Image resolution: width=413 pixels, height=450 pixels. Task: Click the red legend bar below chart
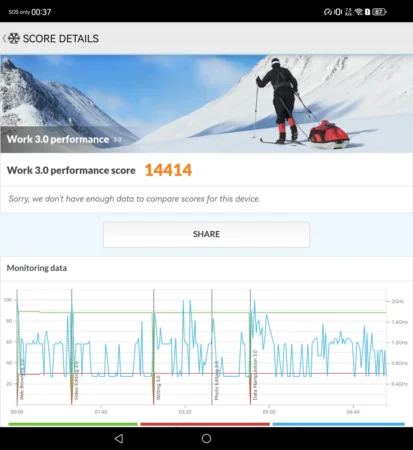[205, 424]
